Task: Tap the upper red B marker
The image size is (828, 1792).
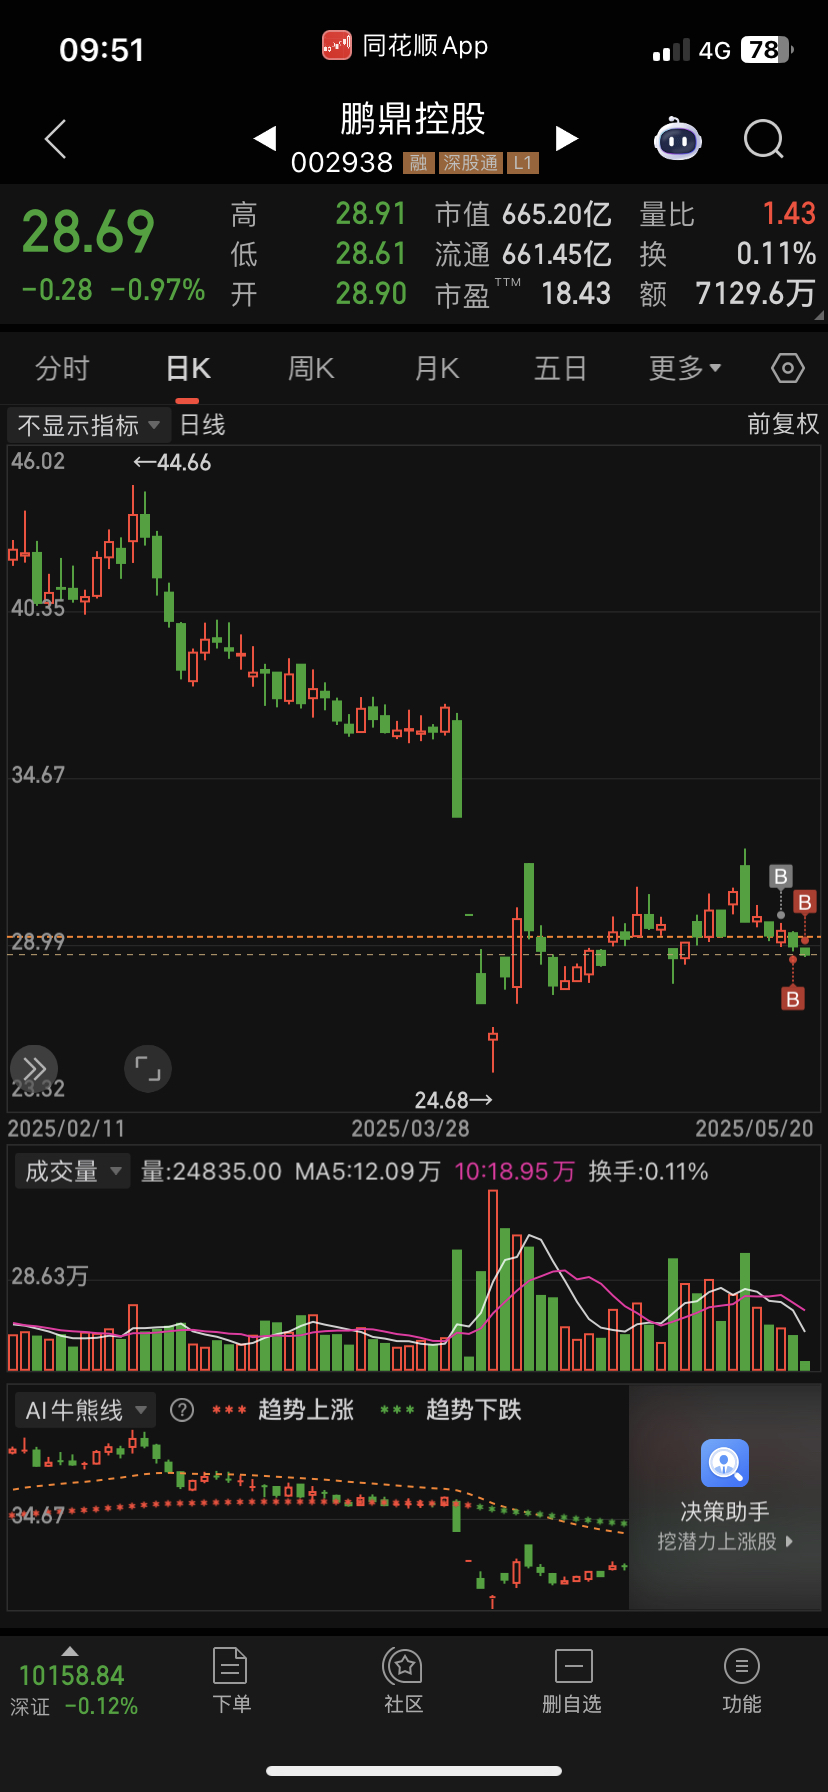Action: click(x=804, y=902)
